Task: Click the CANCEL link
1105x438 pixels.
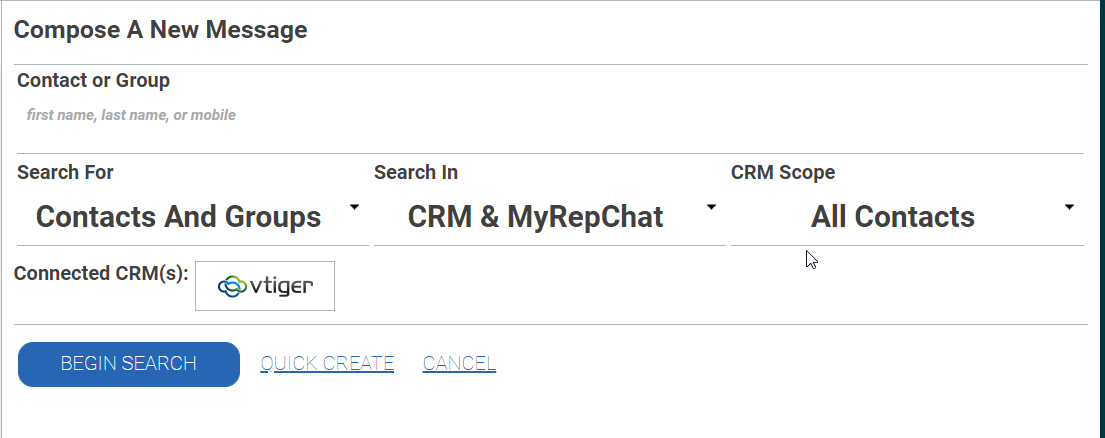Action: pos(459,364)
